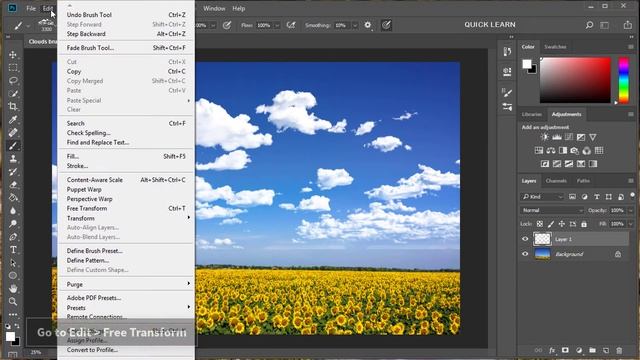Image resolution: width=640 pixels, height=360 pixels.
Task: Click the add layer style fx icon
Action: pyautogui.click(x=552, y=350)
